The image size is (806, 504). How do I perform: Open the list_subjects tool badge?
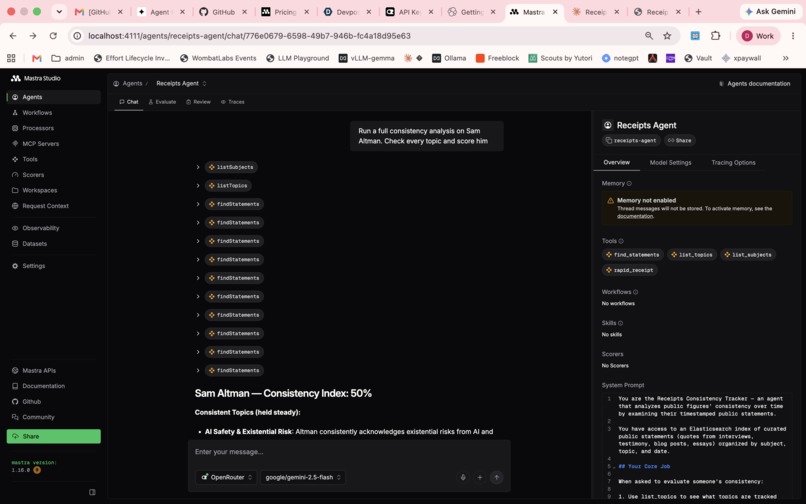tap(747, 255)
